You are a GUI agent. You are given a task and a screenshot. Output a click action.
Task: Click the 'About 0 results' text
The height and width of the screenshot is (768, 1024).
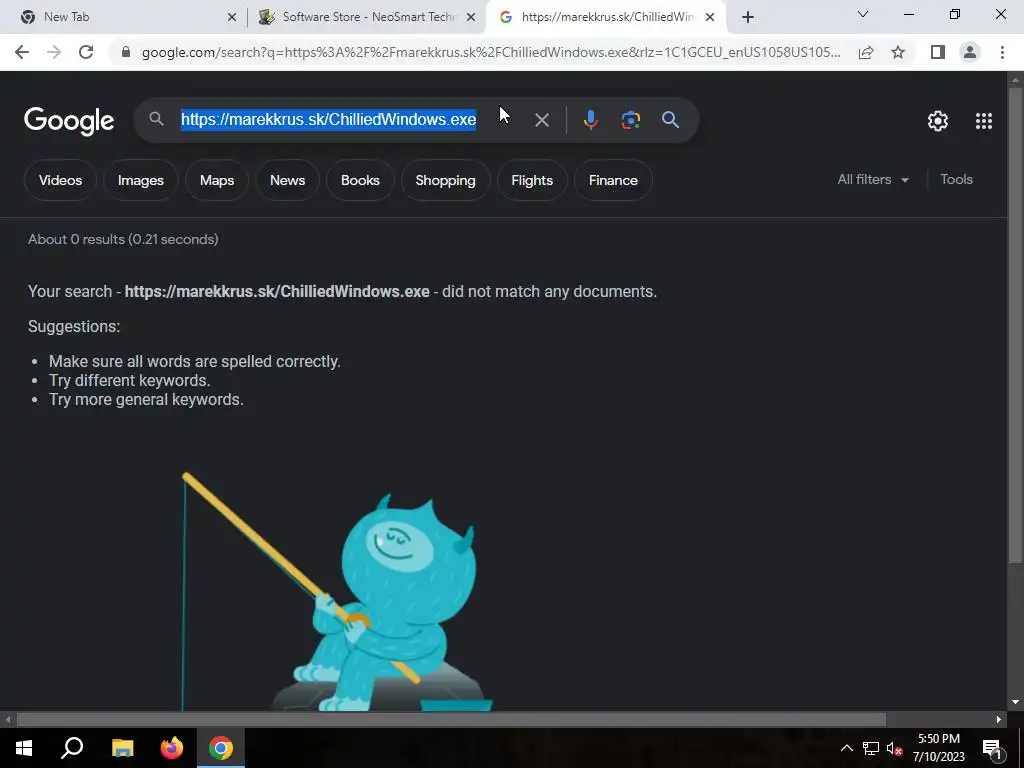[x=123, y=239]
